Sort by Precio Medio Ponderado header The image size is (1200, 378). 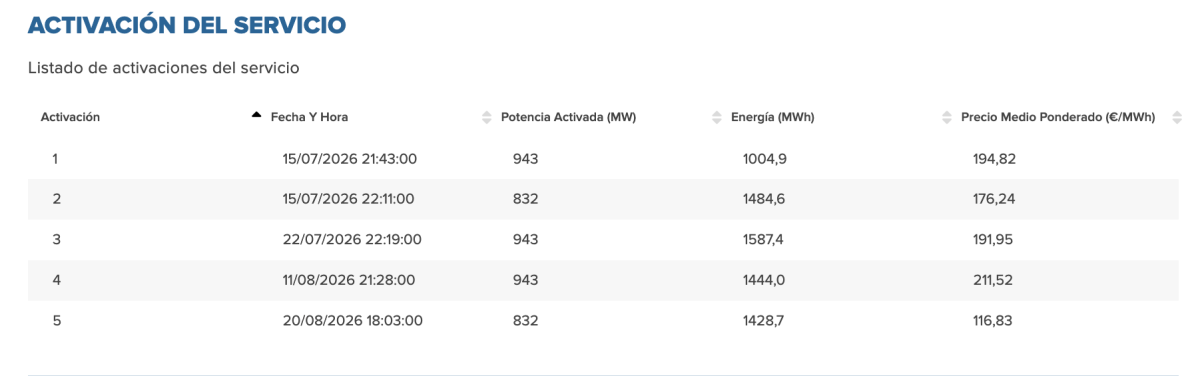[x=1057, y=117]
